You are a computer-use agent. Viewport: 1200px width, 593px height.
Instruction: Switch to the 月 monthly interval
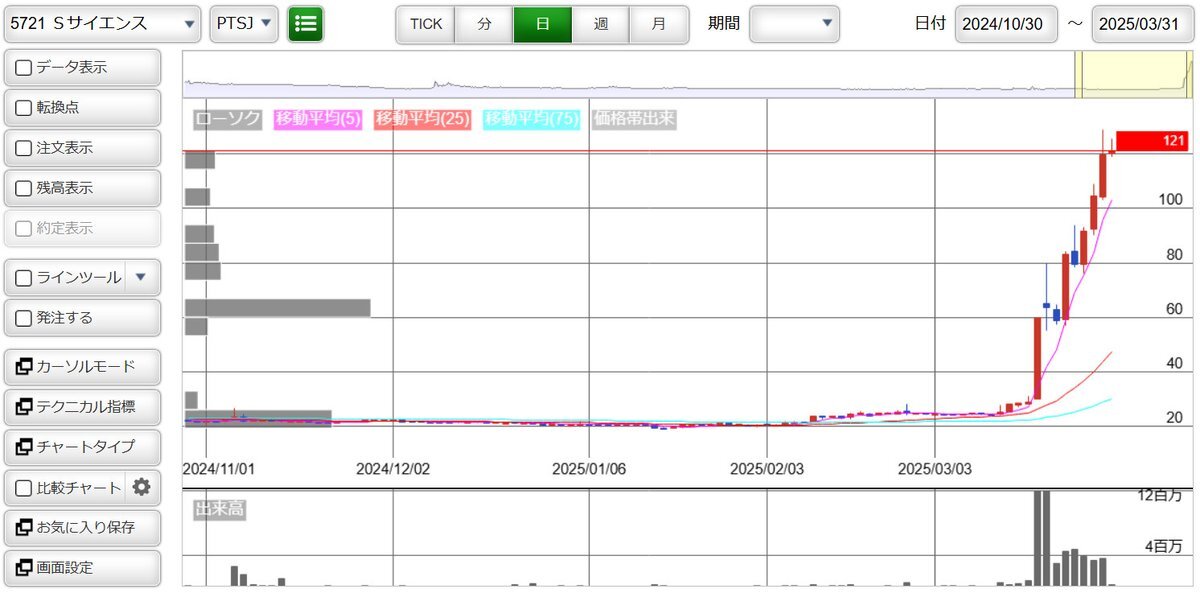(x=658, y=24)
